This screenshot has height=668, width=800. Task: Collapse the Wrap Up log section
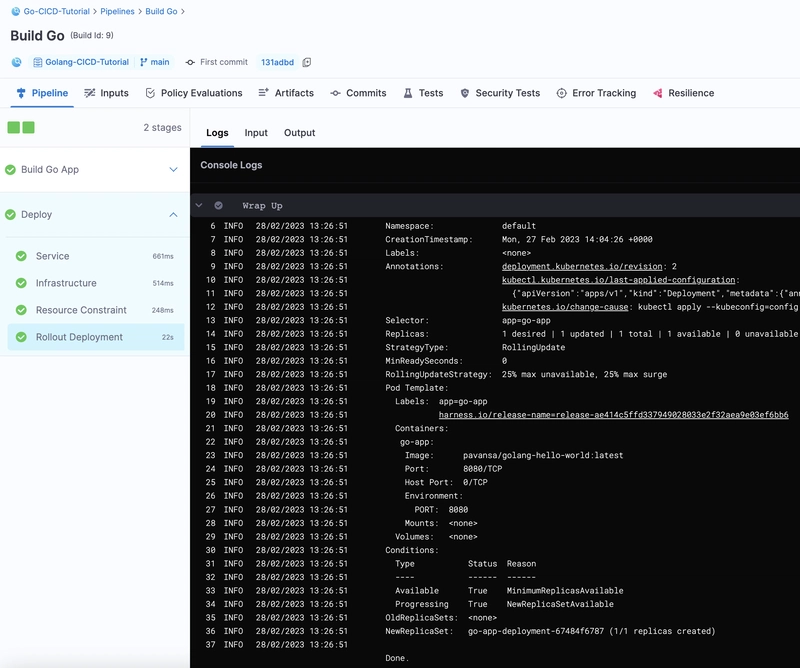click(199, 206)
